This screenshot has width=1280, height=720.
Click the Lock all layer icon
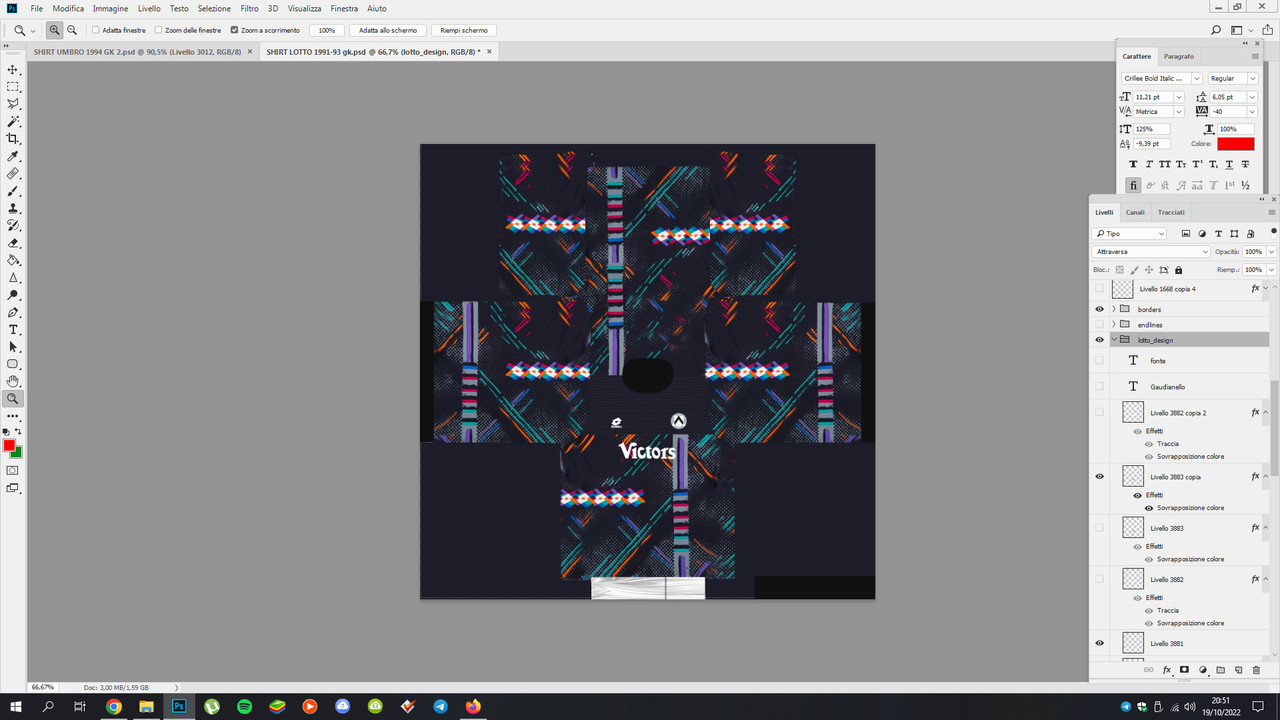(1178, 270)
